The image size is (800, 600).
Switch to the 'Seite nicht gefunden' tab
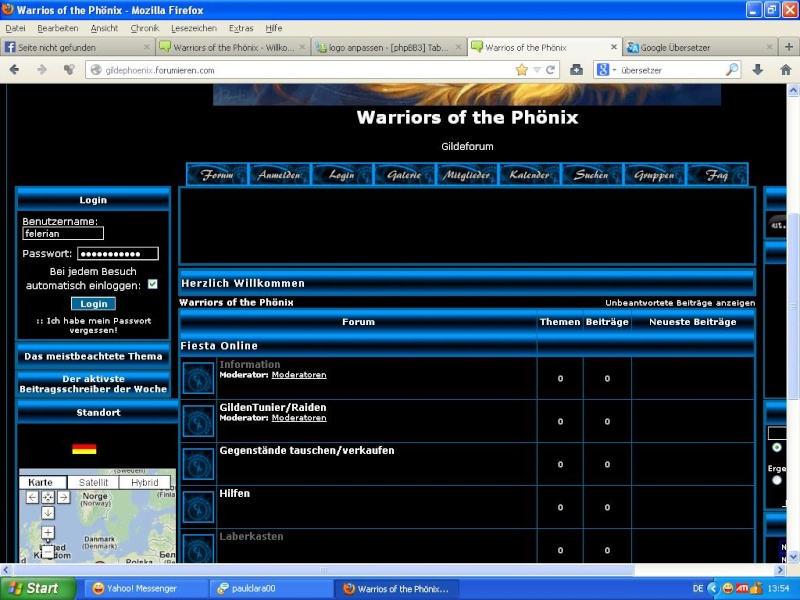(x=78, y=47)
